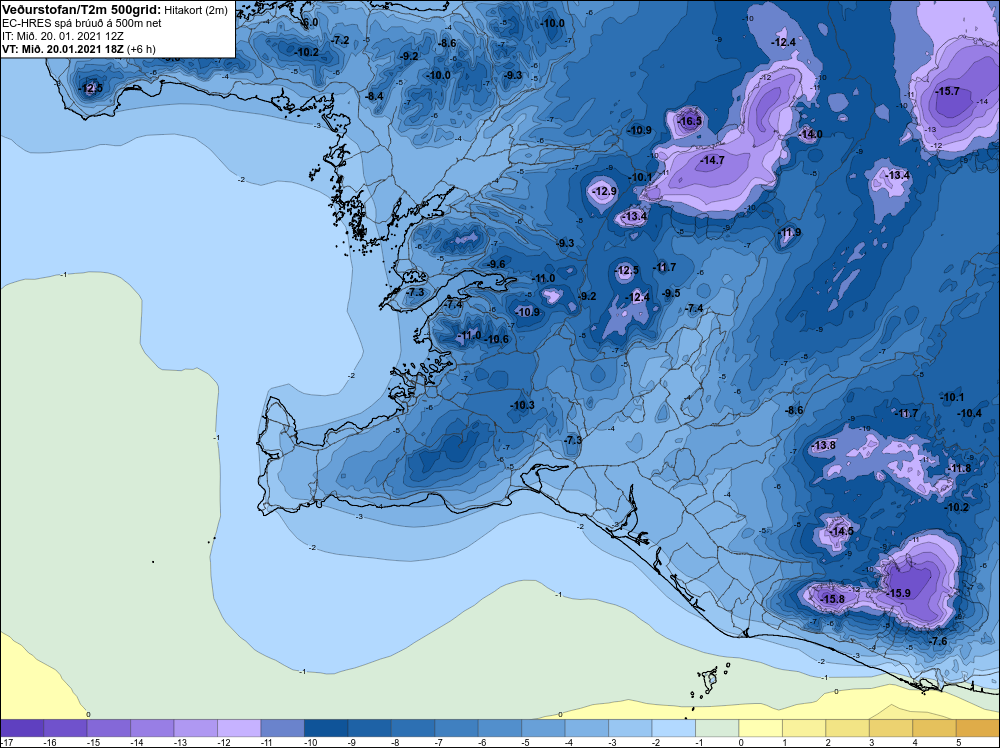The width and height of the screenshot is (1000, 748).
Task: Click the temperature label -10.4
Action: click(x=969, y=413)
